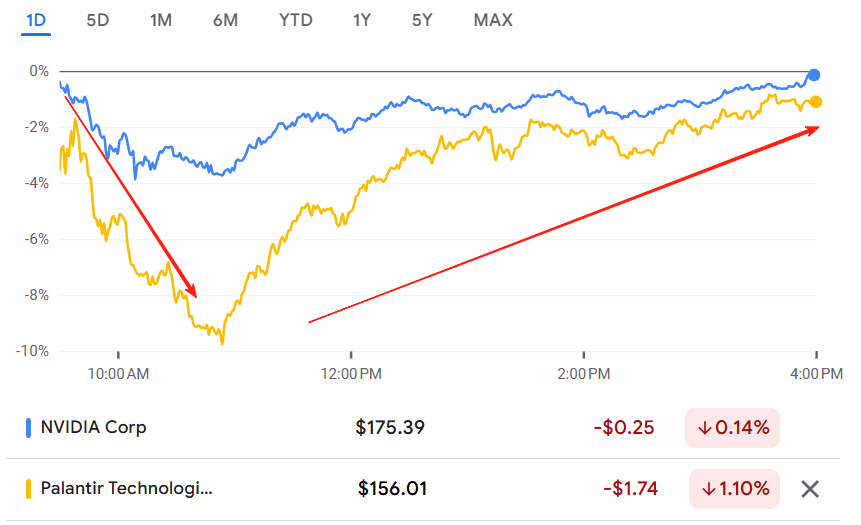Viewport: 861px width, 525px height.
Task: Switch chart to 1Y range
Action: 362,21
